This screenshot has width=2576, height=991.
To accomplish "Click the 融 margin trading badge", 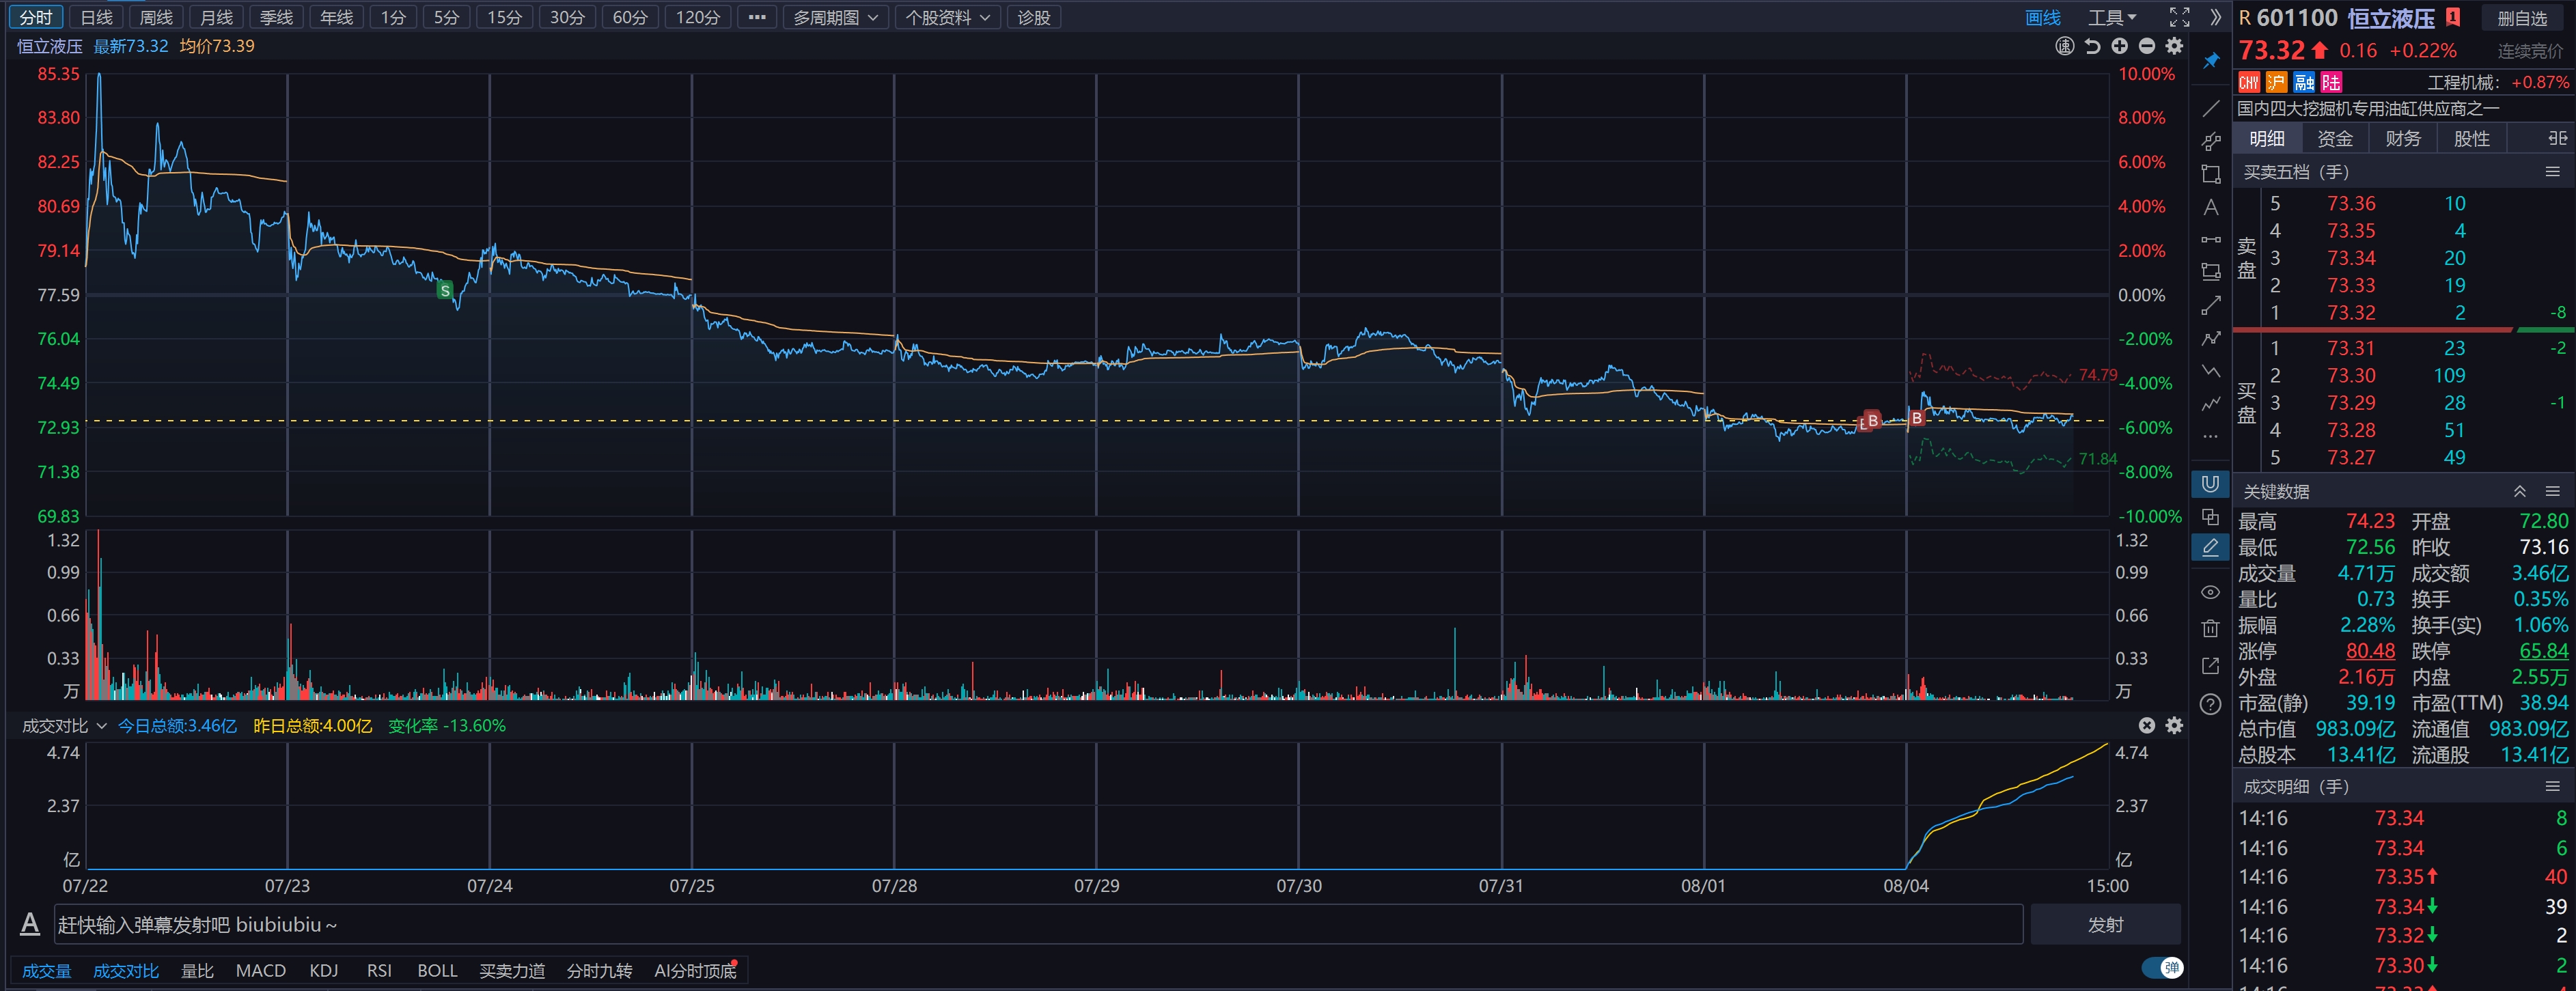I will click(x=2305, y=82).
